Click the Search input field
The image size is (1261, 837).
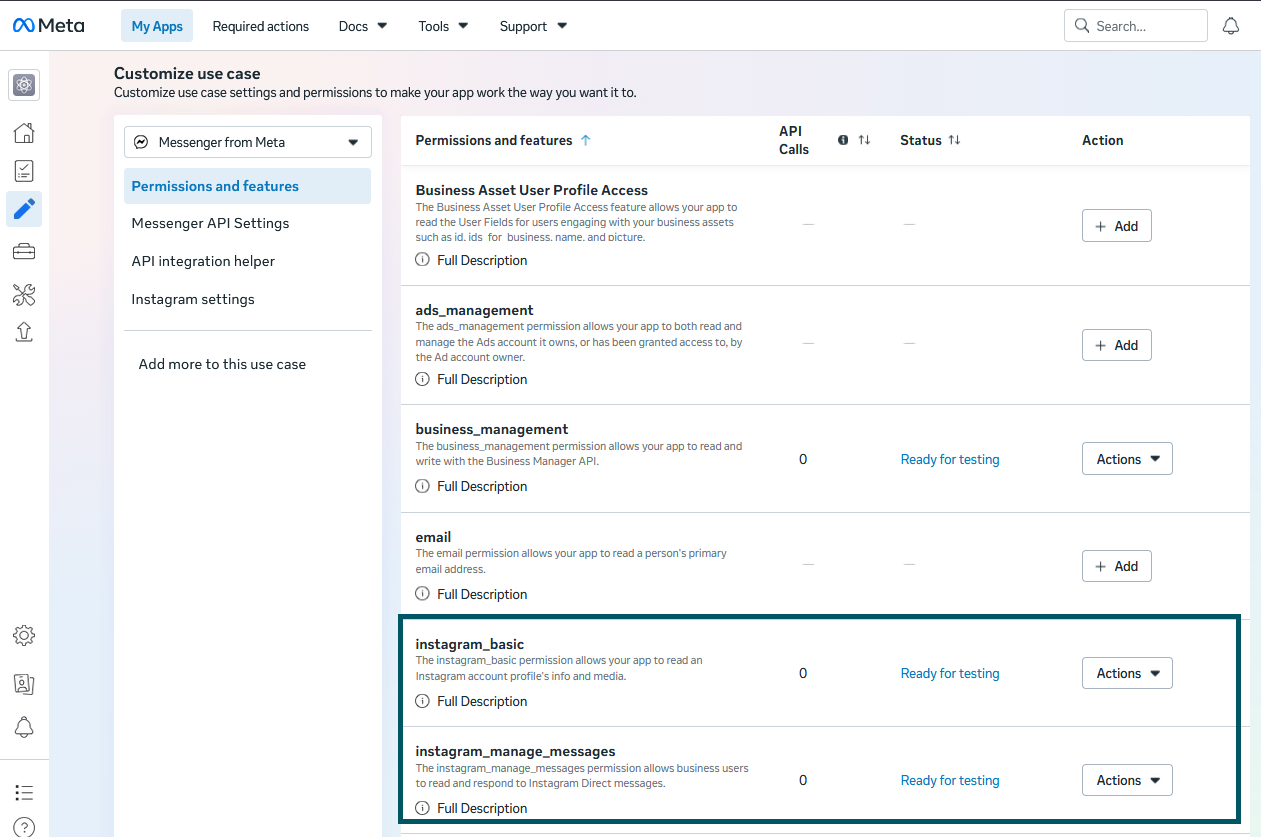coord(1136,26)
